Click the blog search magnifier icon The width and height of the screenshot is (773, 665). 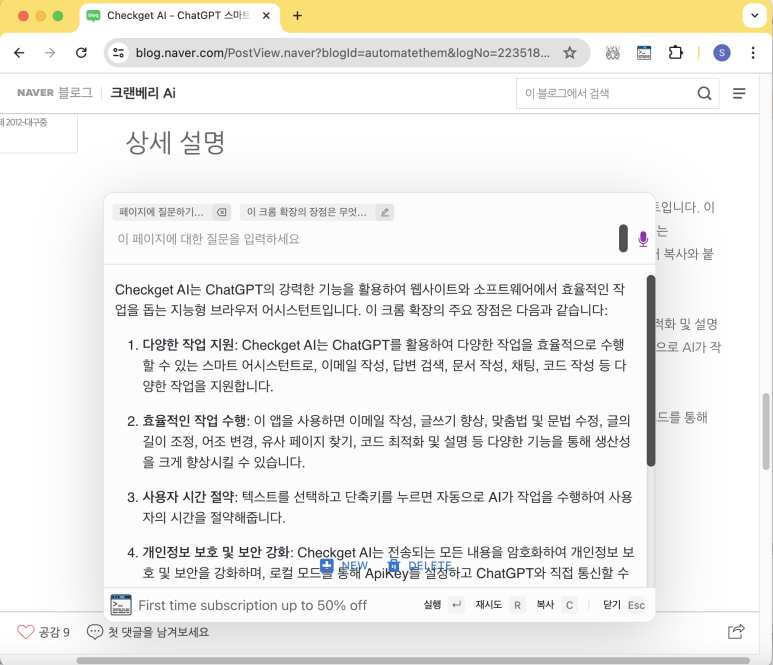pos(704,93)
